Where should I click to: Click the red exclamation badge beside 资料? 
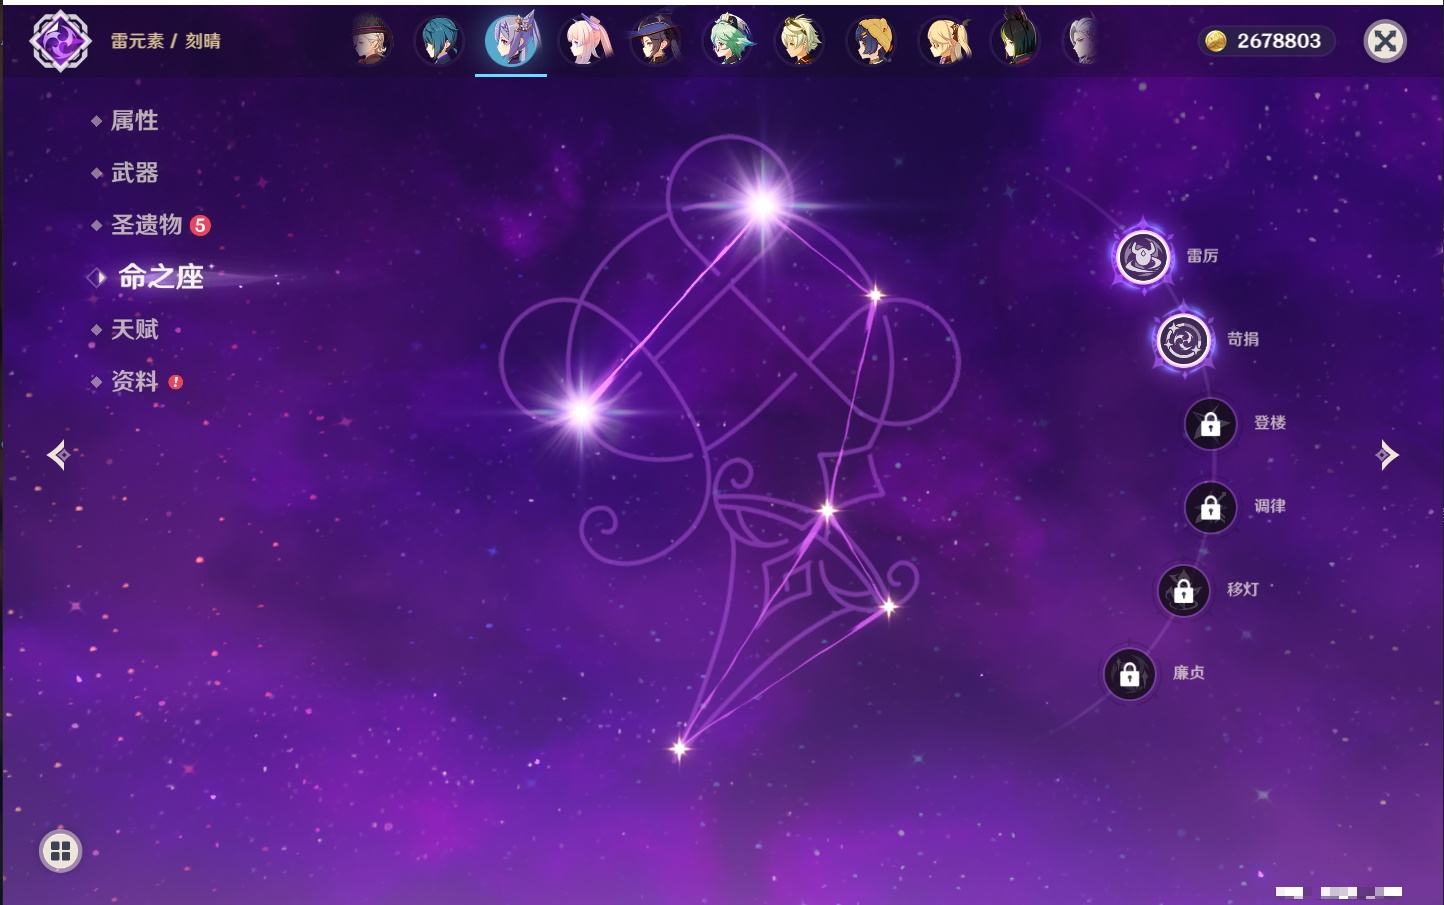[176, 382]
